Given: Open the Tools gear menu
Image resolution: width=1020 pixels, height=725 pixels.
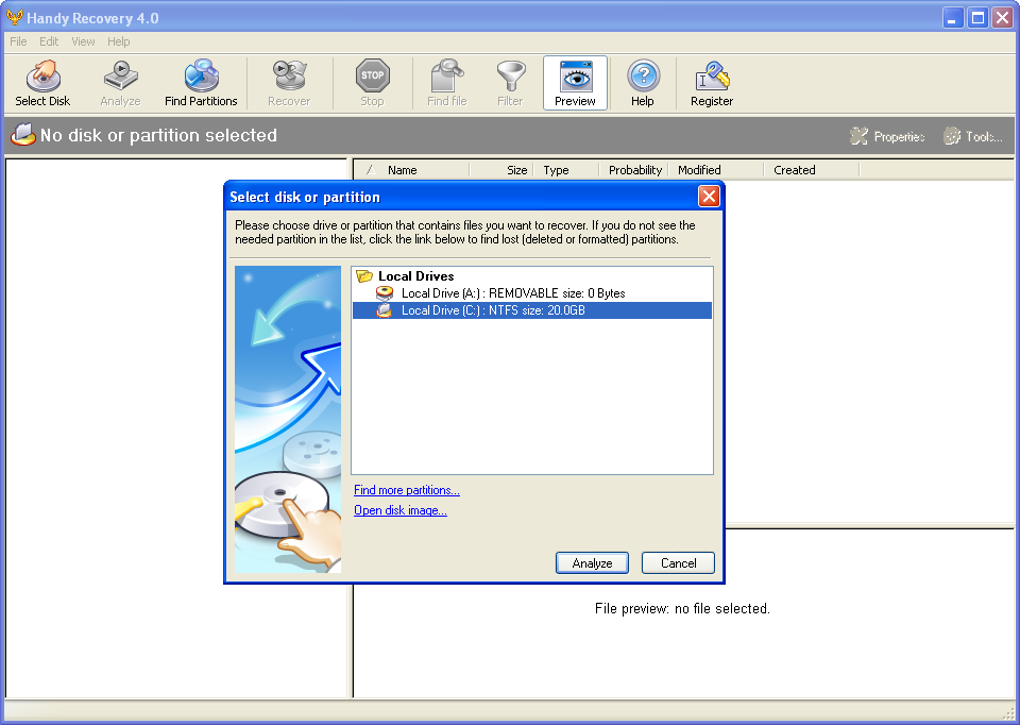Looking at the screenshot, I should click(x=973, y=136).
